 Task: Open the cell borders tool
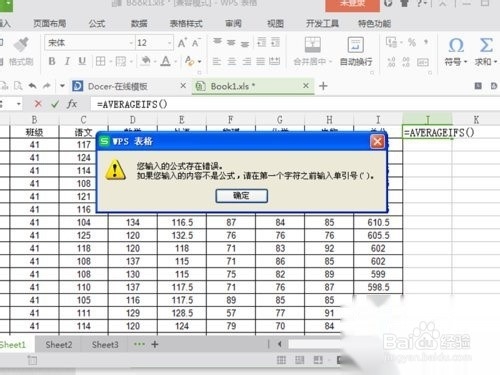pyautogui.click(x=100, y=61)
